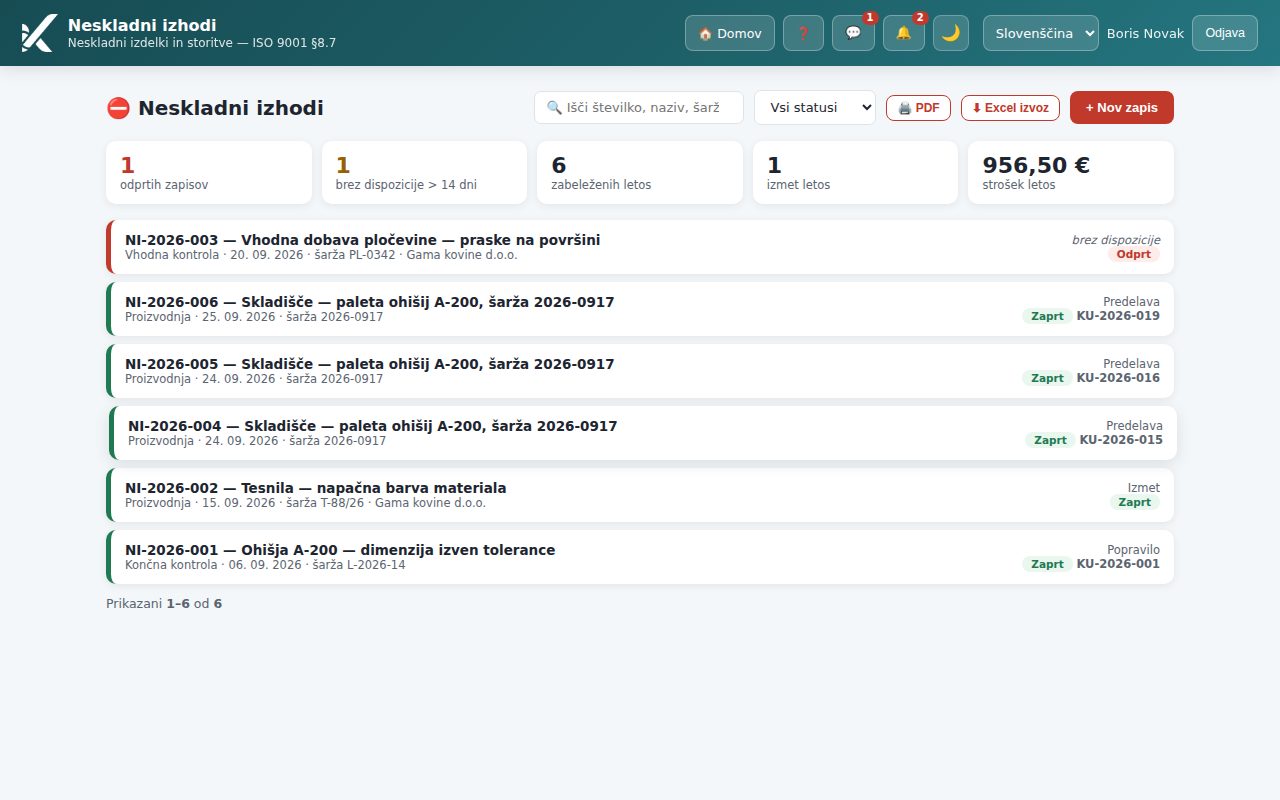Open the chat messages icon
This screenshot has width=1280, height=800.
(x=853, y=33)
